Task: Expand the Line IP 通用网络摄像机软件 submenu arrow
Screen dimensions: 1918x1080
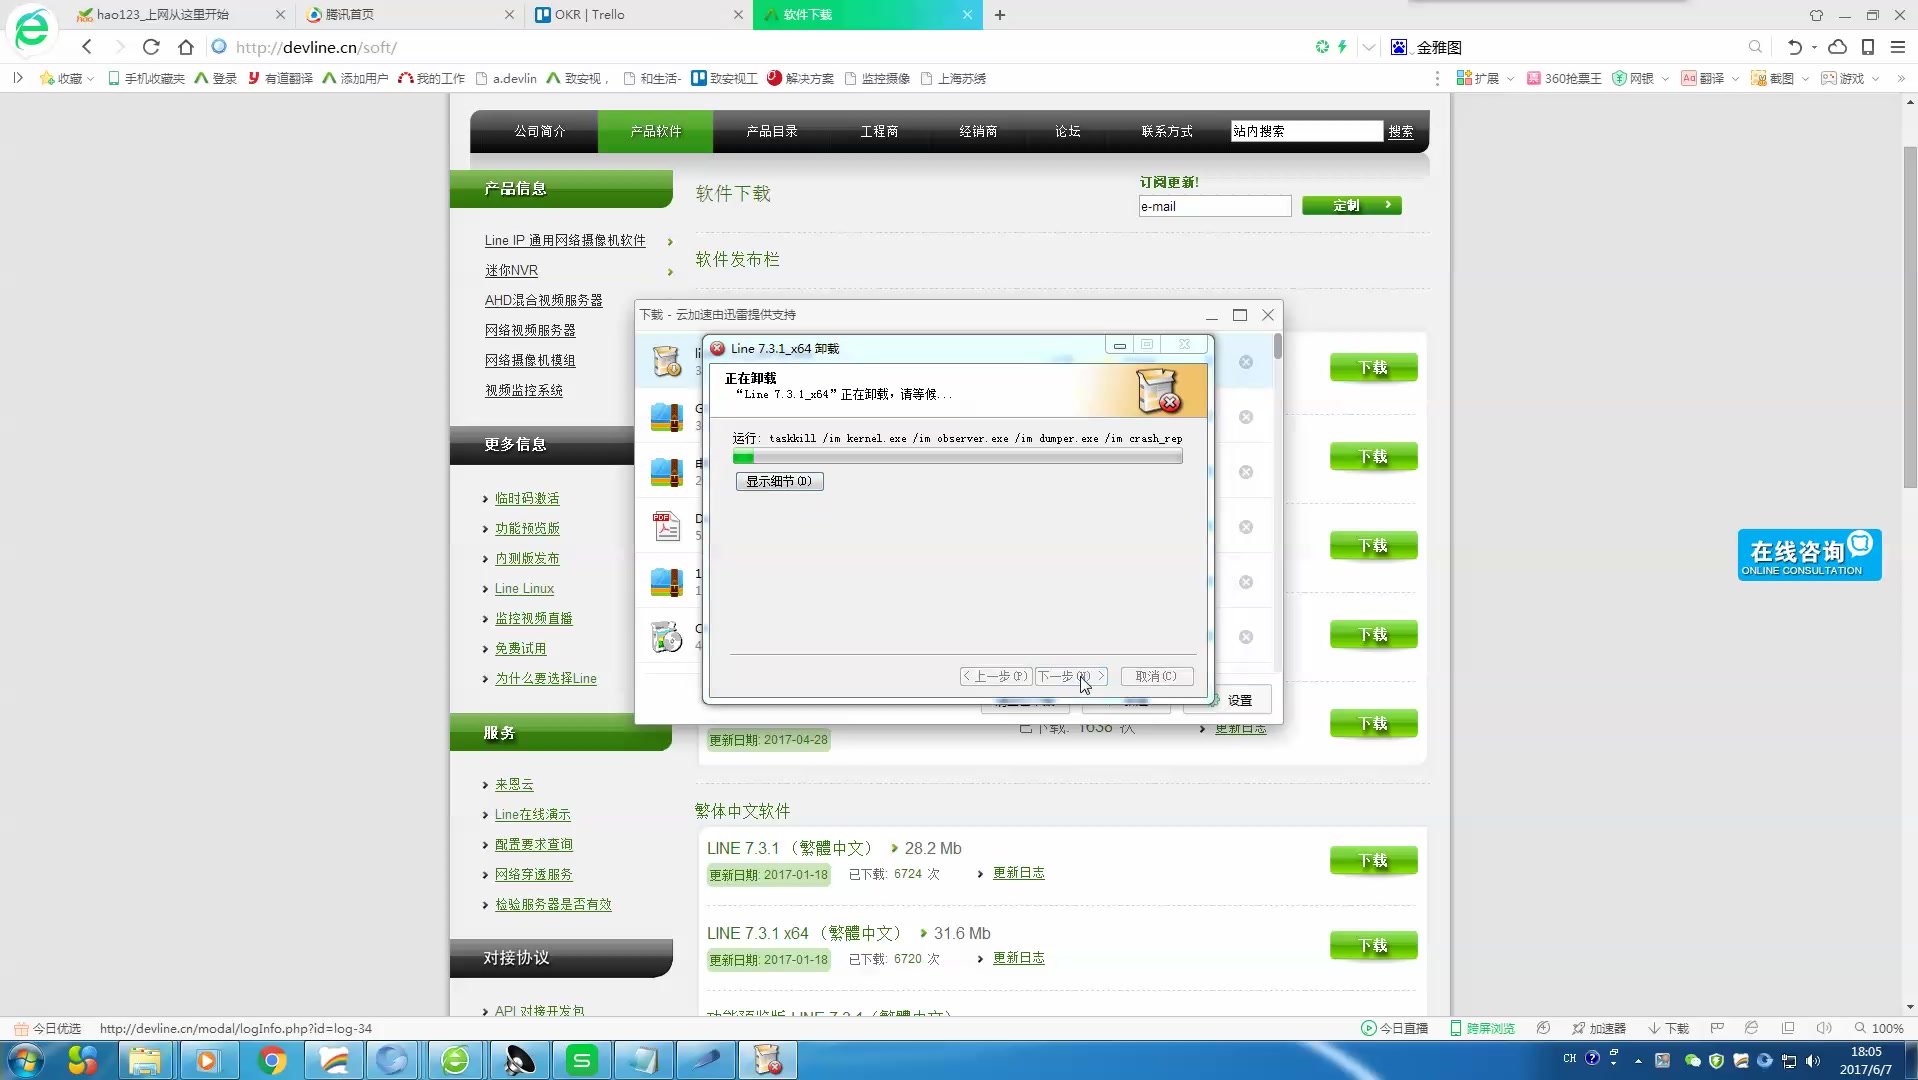Action: point(670,242)
